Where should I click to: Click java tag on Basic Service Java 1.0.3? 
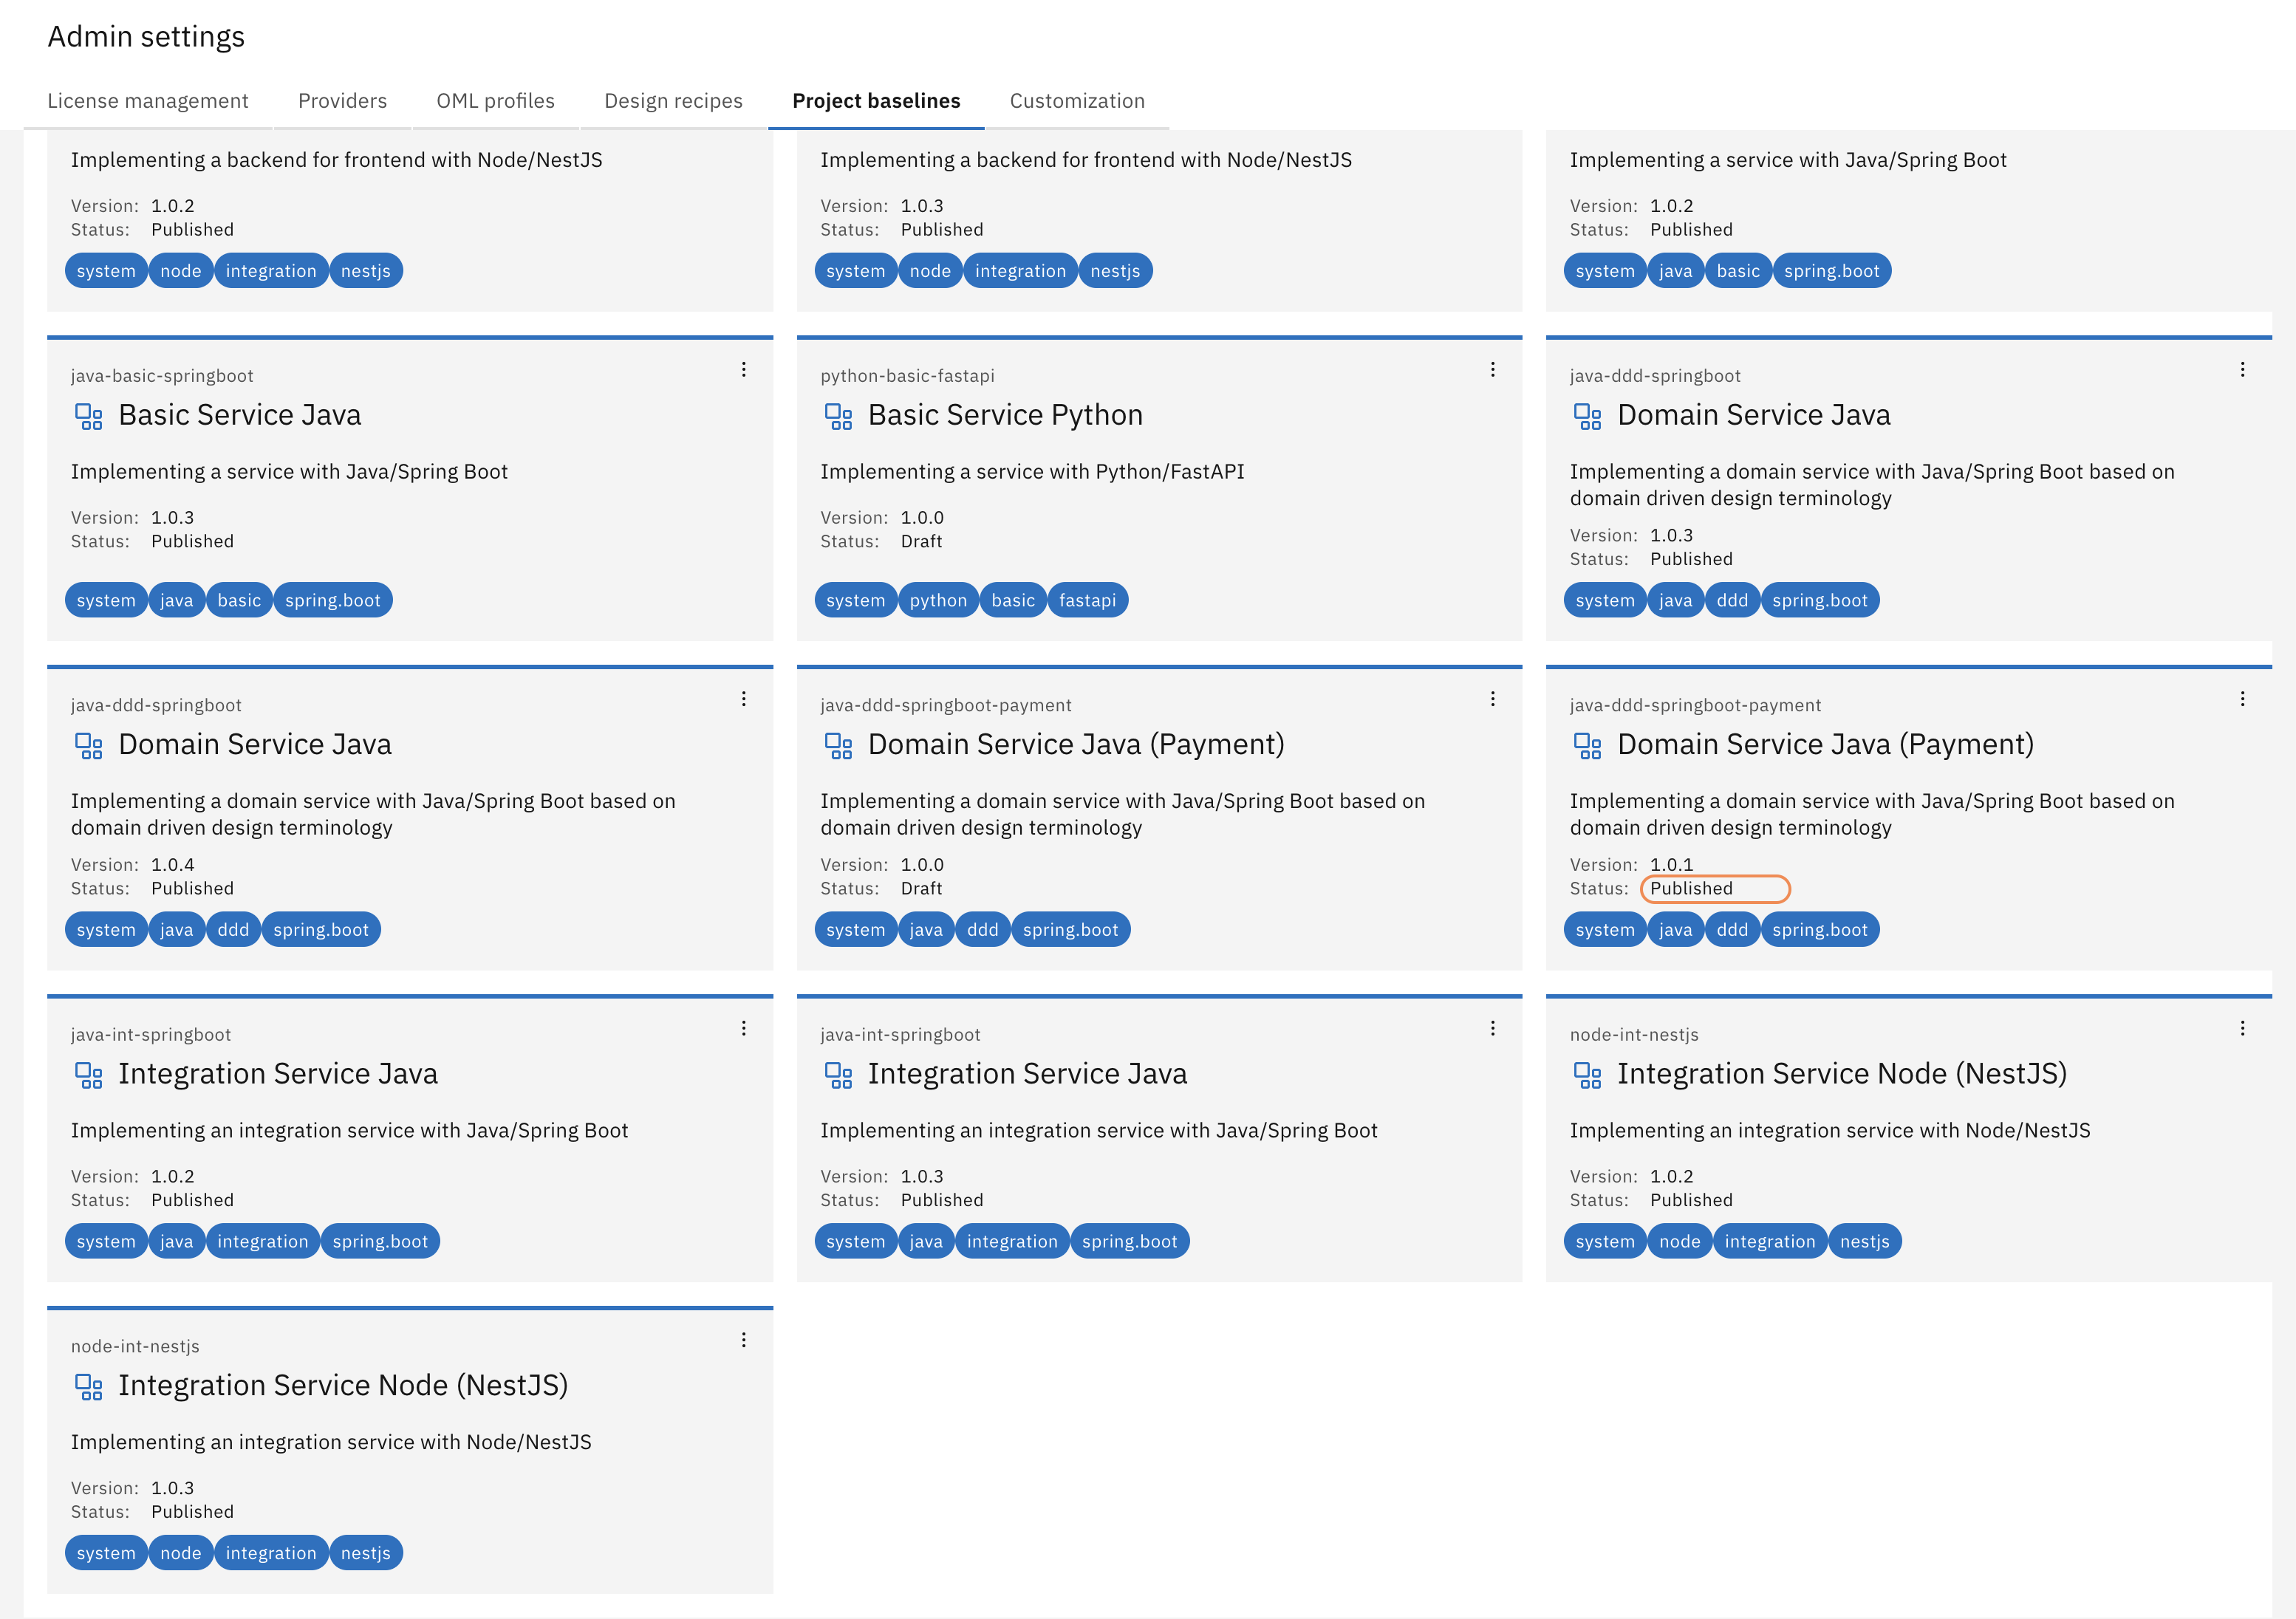click(177, 601)
